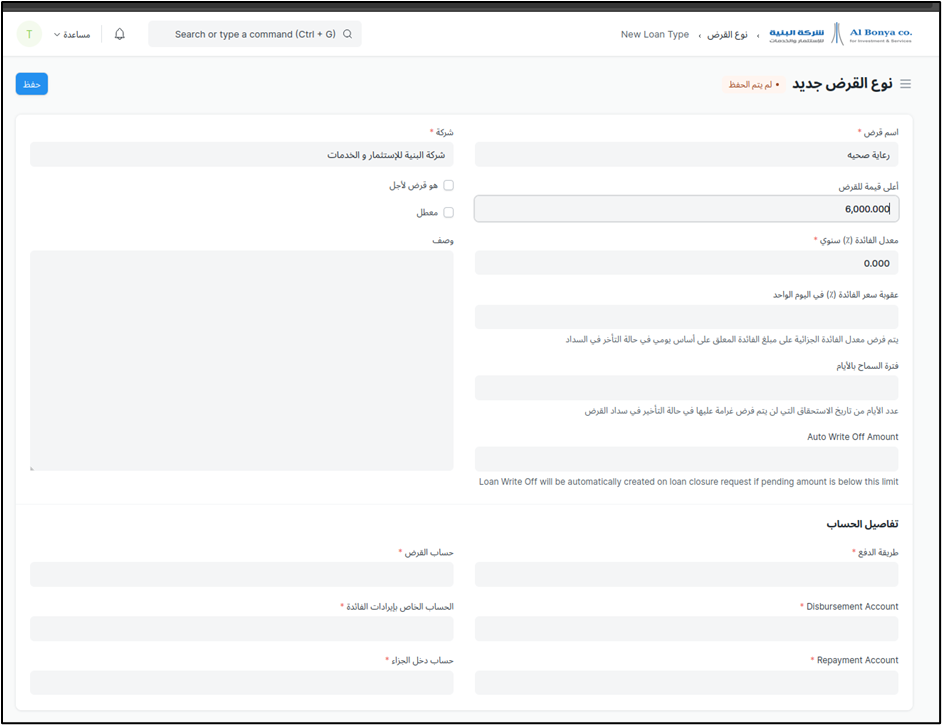This screenshot has width=942, height=725.
Task: Focus the أعلى قيمة للقرض amount field
Action: point(686,208)
